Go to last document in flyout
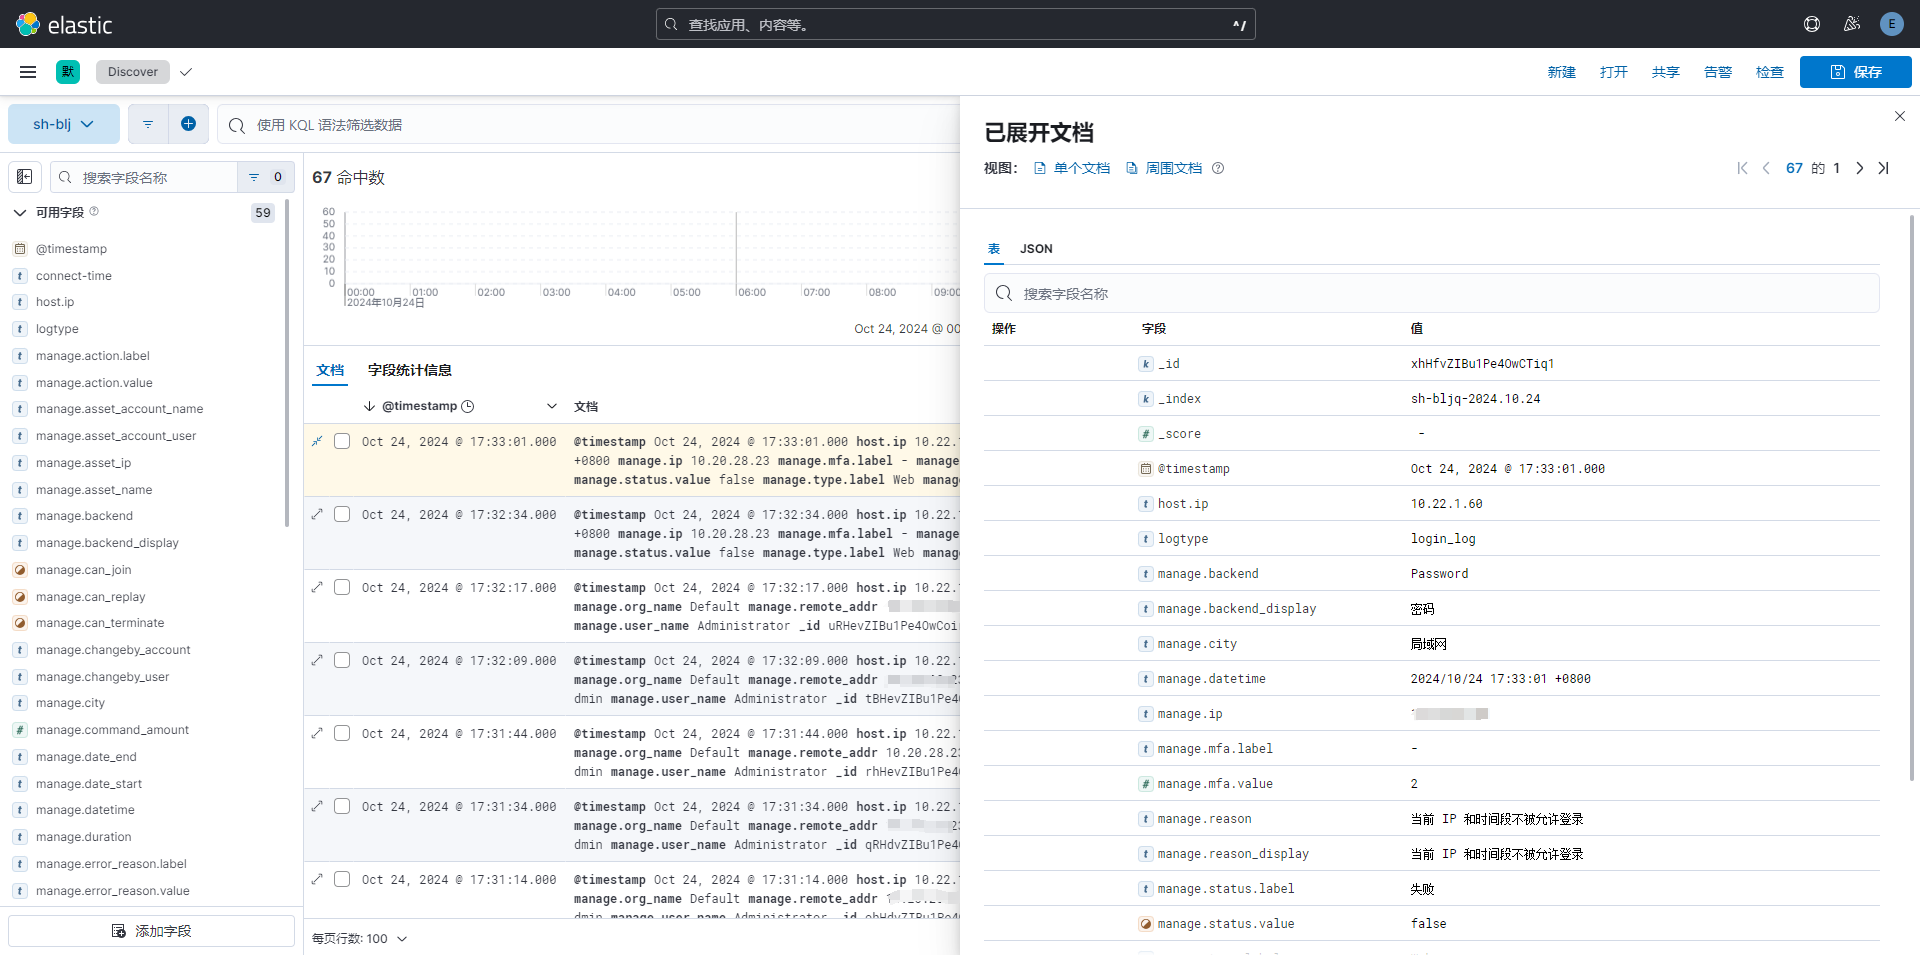The image size is (1920, 955). click(x=1883, y=168)
